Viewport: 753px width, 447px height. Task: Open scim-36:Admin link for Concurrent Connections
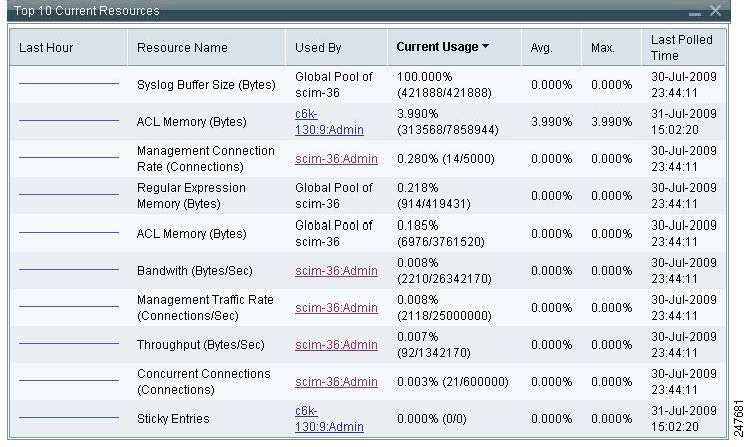[336, 382]
